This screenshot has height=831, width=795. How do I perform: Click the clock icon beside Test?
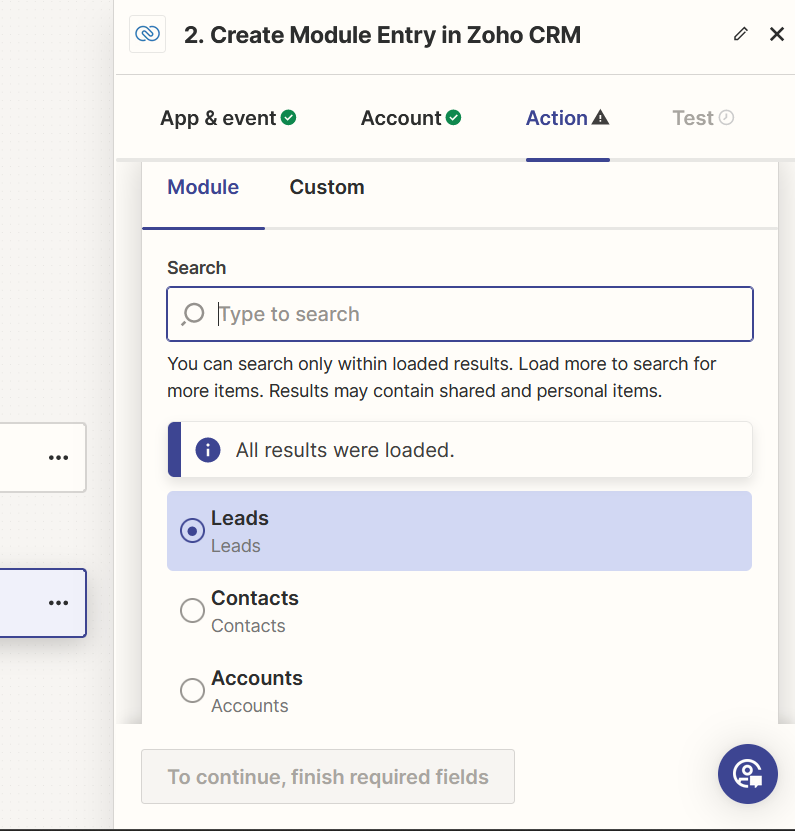pos(727,118)
